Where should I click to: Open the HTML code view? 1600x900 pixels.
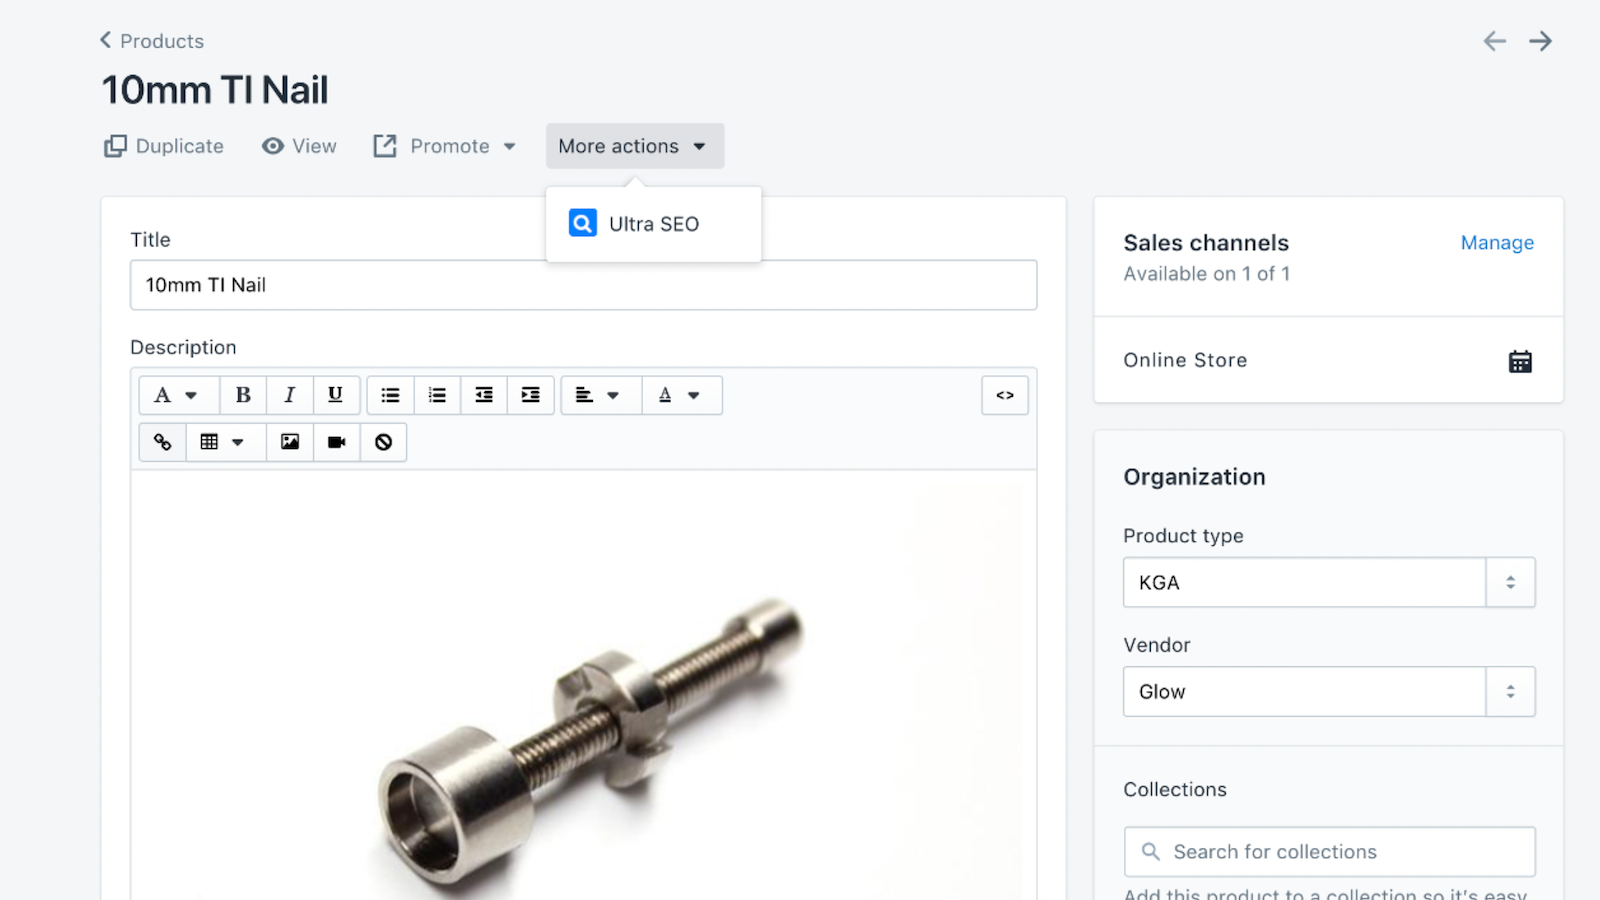click(1004, 395)
